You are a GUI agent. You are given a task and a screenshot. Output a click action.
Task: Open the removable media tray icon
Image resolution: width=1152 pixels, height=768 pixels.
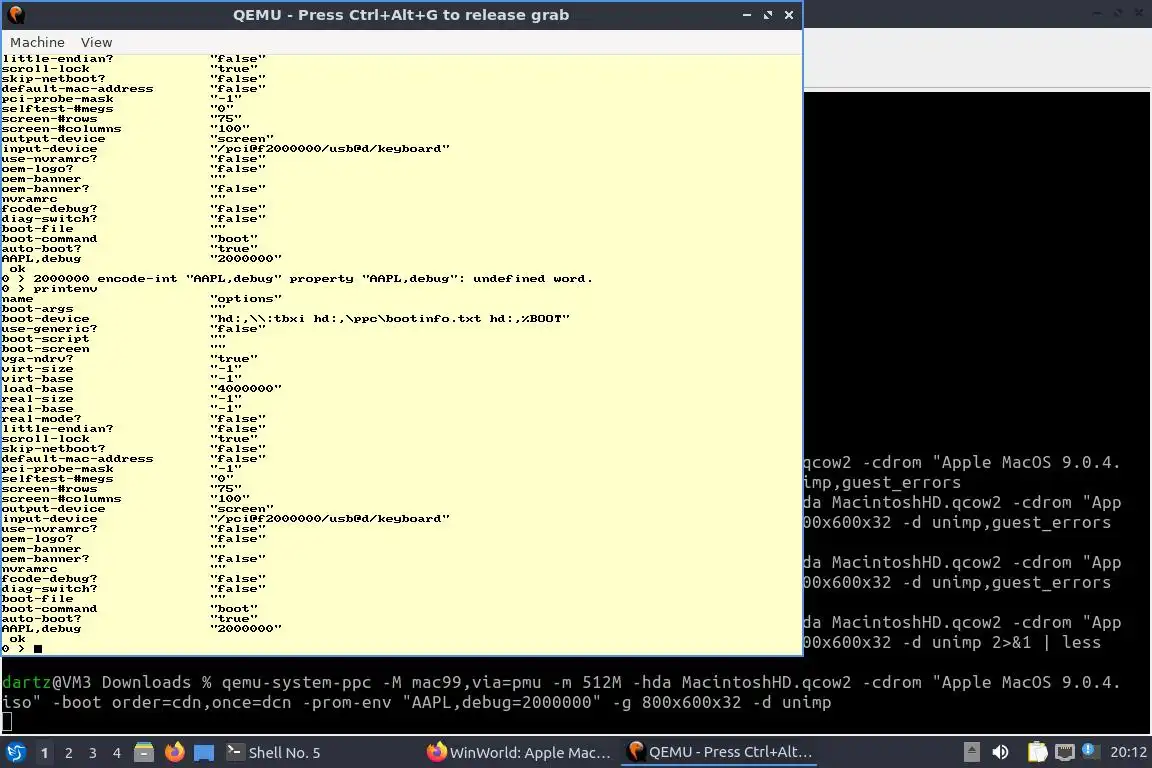[x=971, y=752]
